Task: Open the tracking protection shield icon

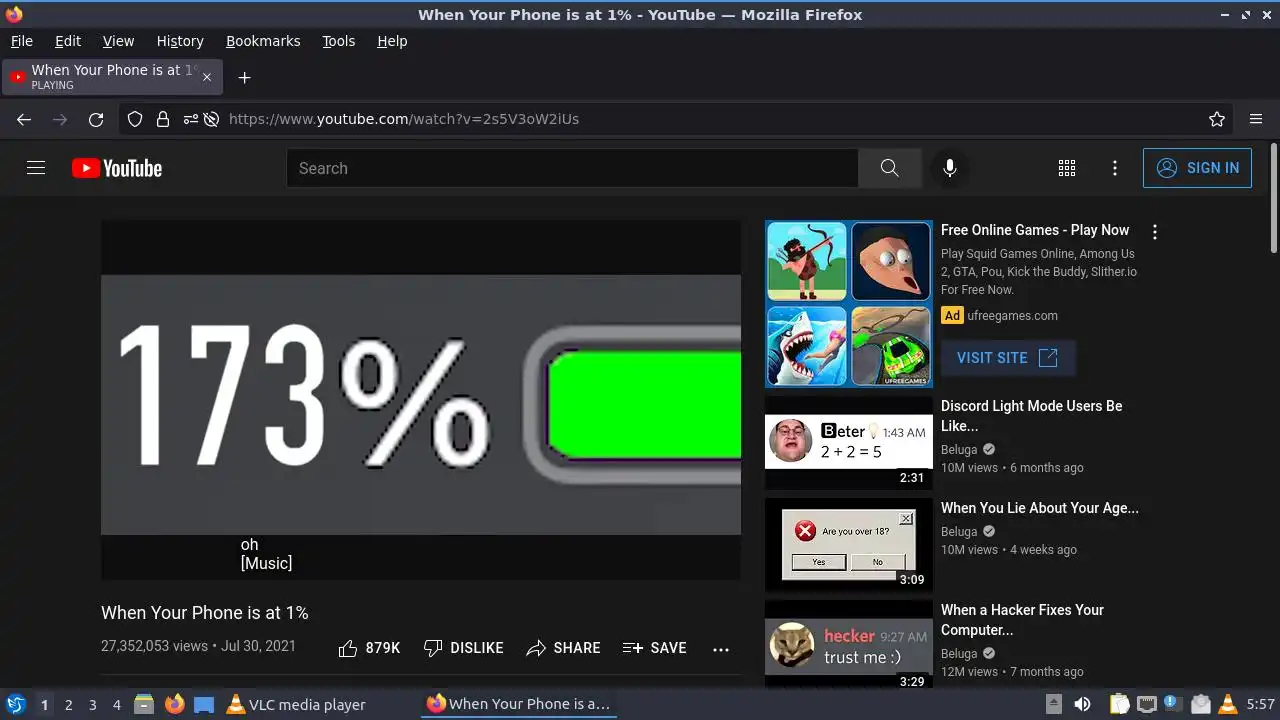Action: pos(135,119)
